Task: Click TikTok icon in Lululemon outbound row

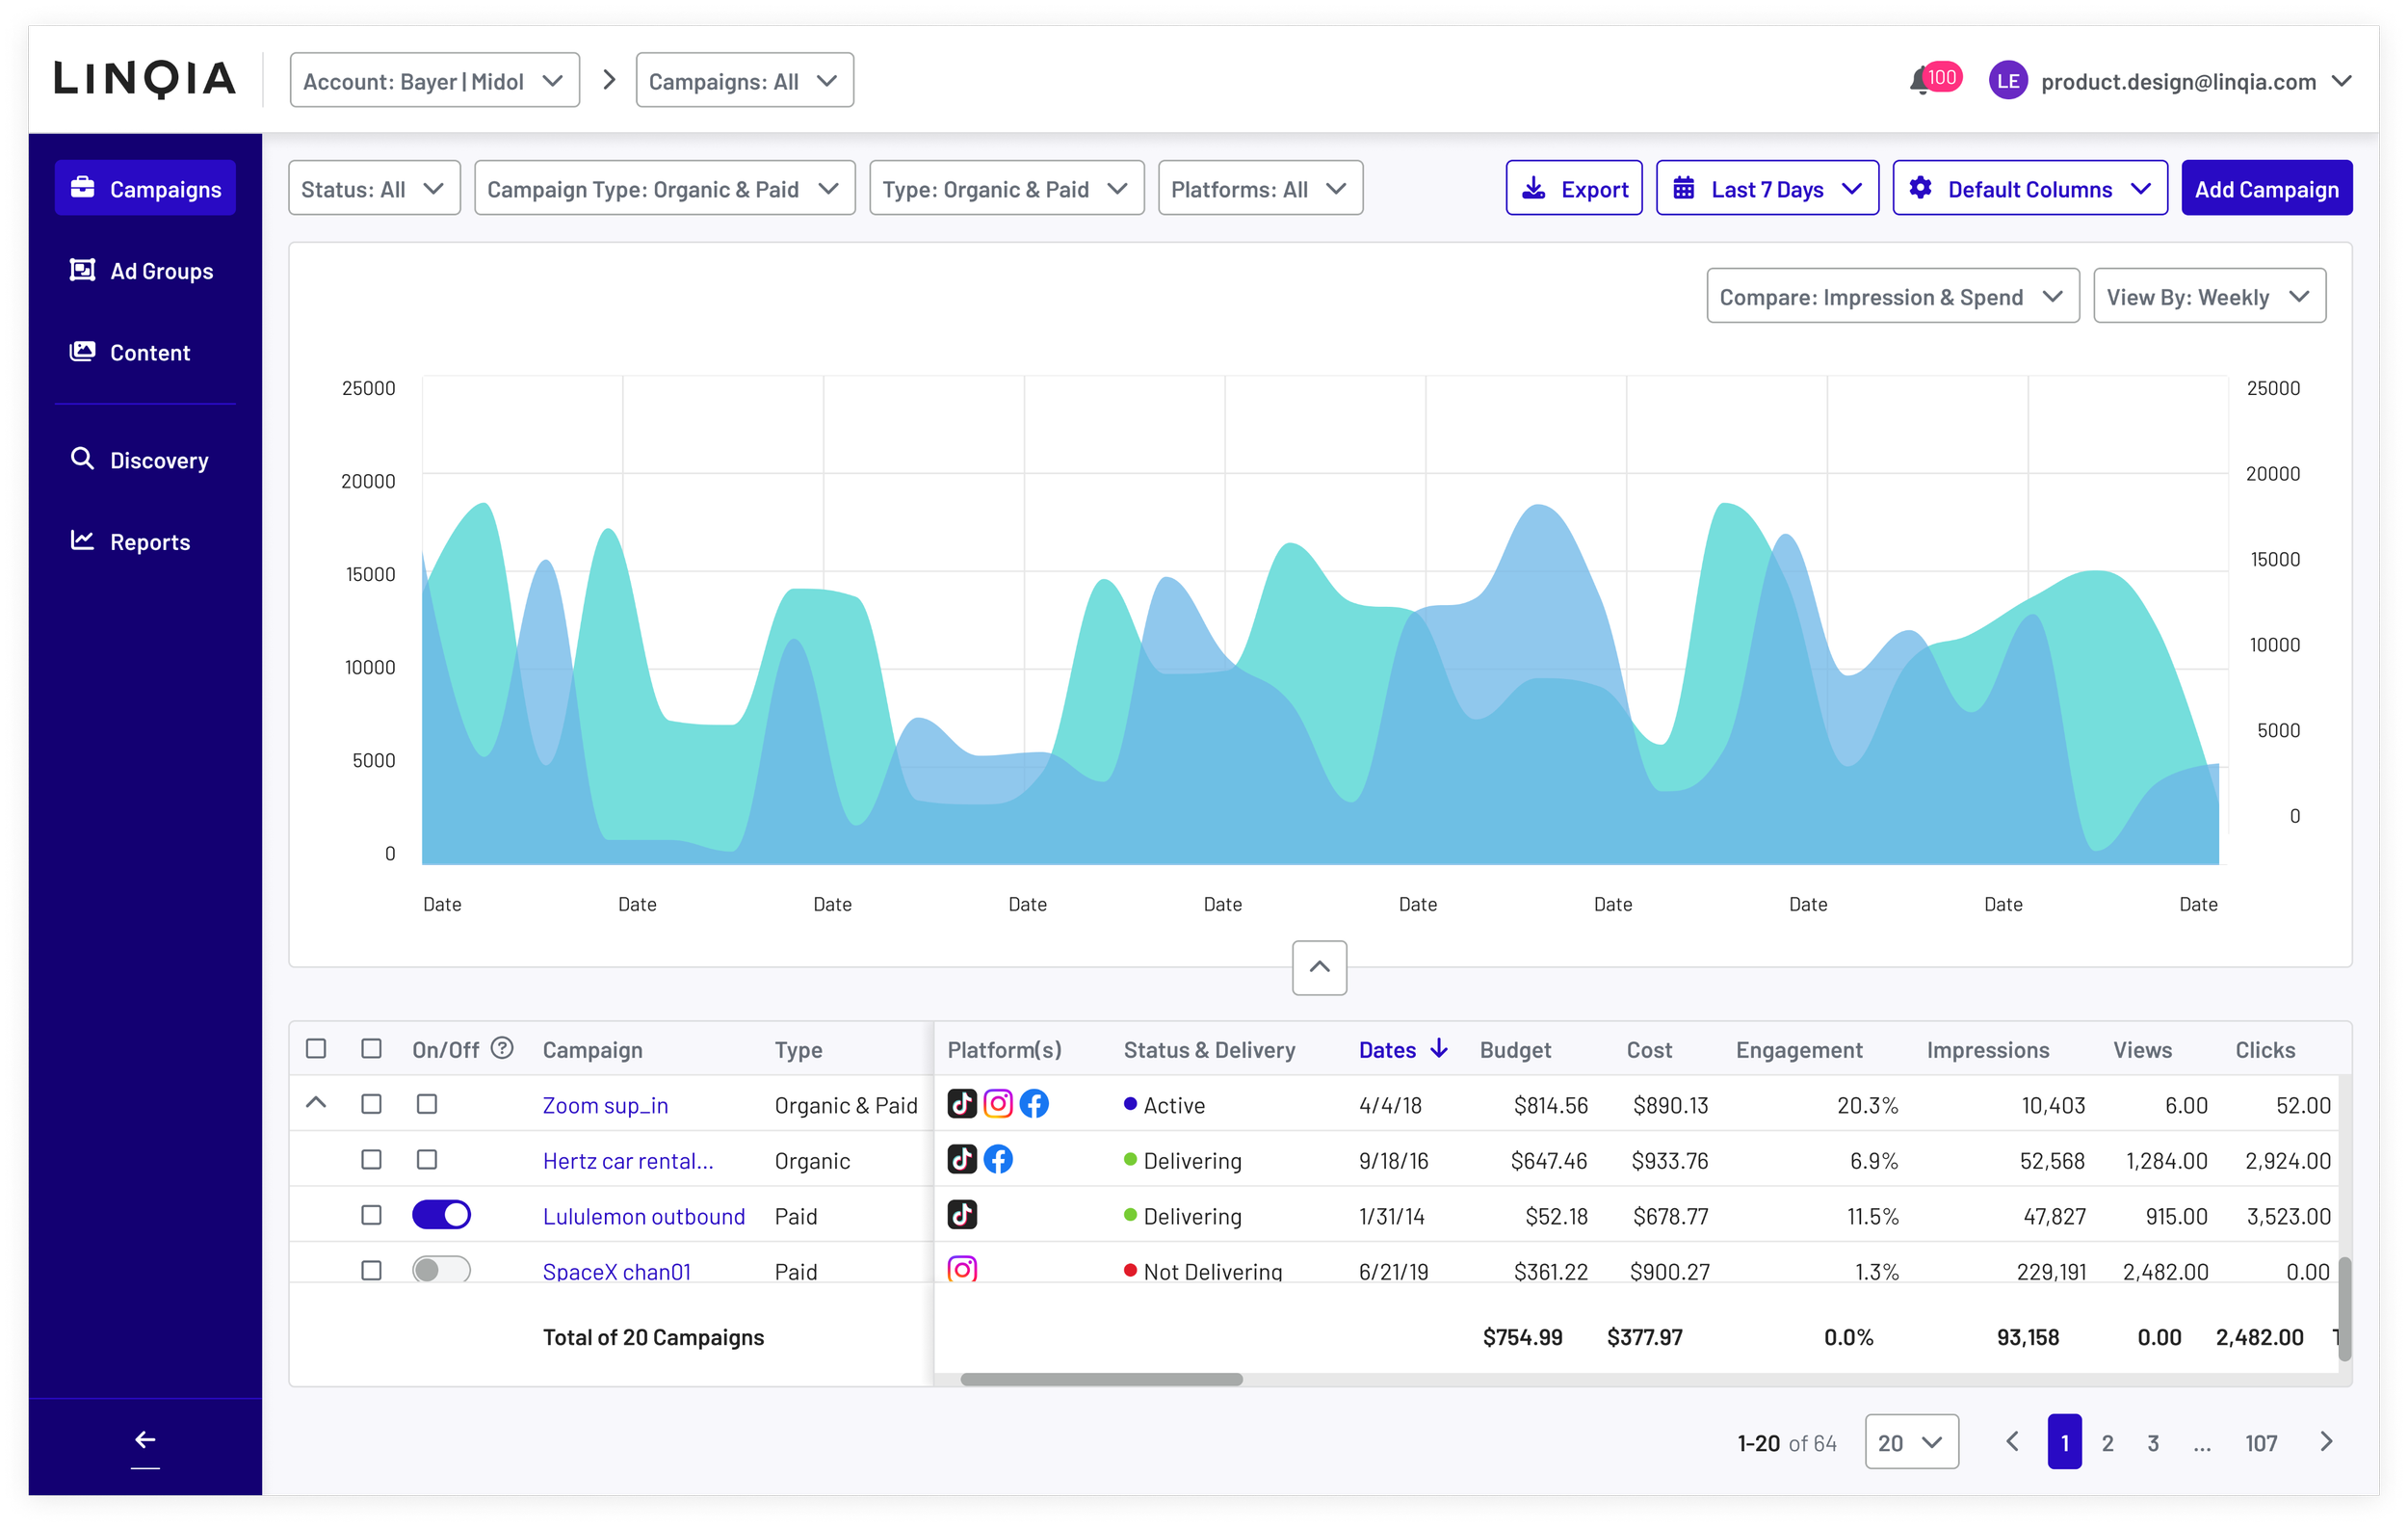Action: click(x=962, y=1215)
